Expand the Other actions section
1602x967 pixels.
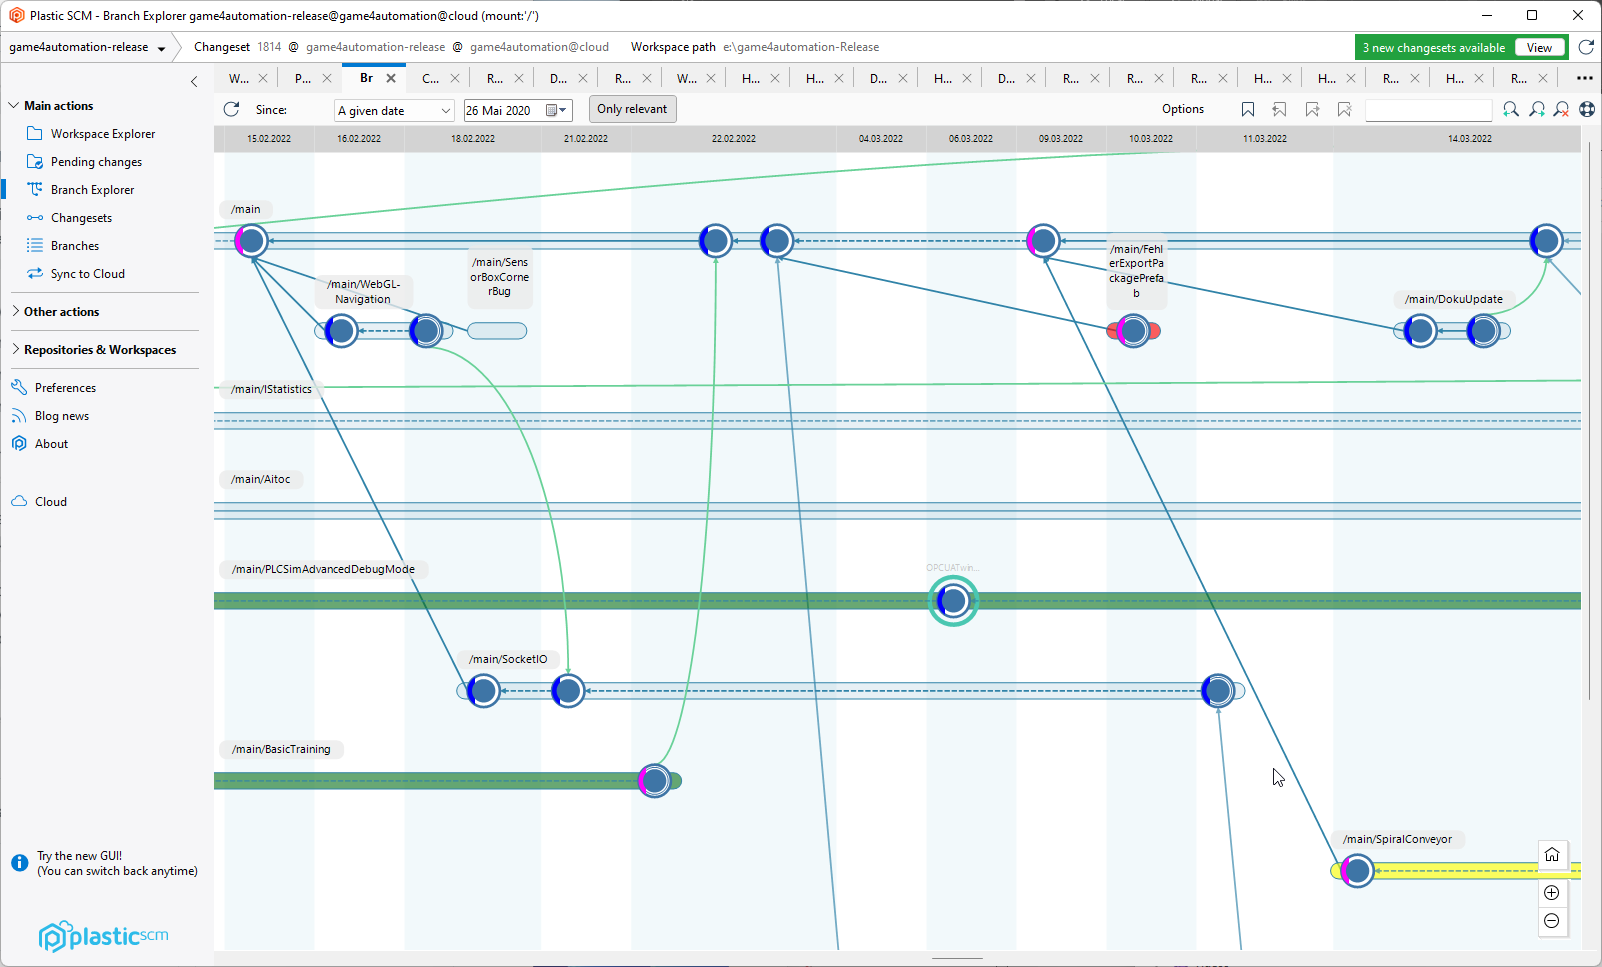pyautogui.click(x=61, y=312)
